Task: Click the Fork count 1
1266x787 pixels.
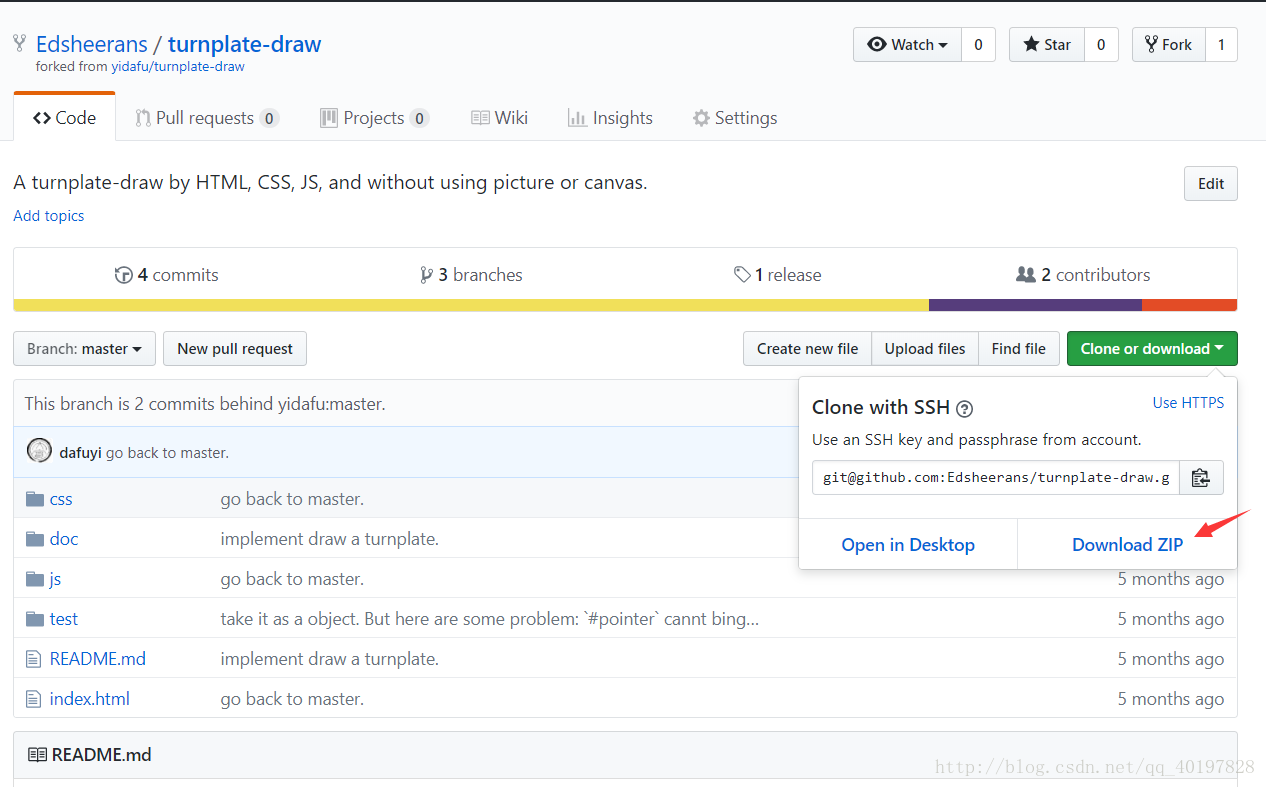Action: coord(1221,44)
